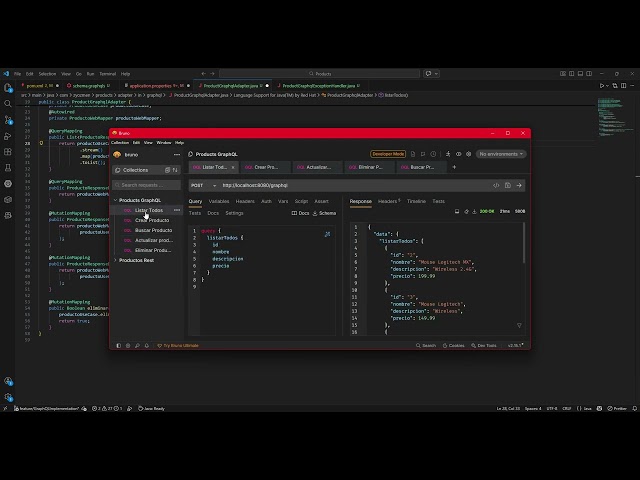Open VS Code Testing flask icon

pyautogui.click(x=8, y=168)
